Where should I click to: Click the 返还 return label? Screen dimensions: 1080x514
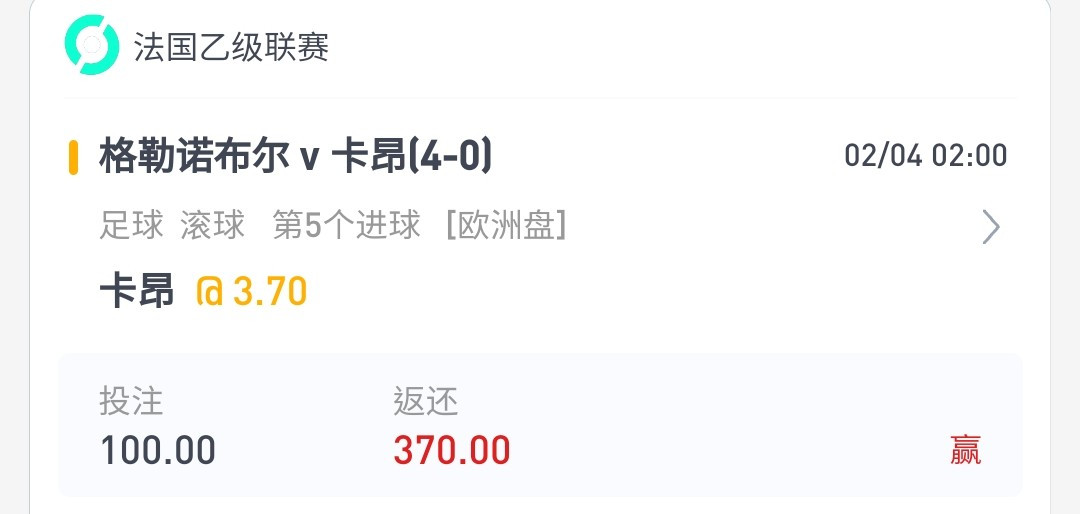click(426, 401)
